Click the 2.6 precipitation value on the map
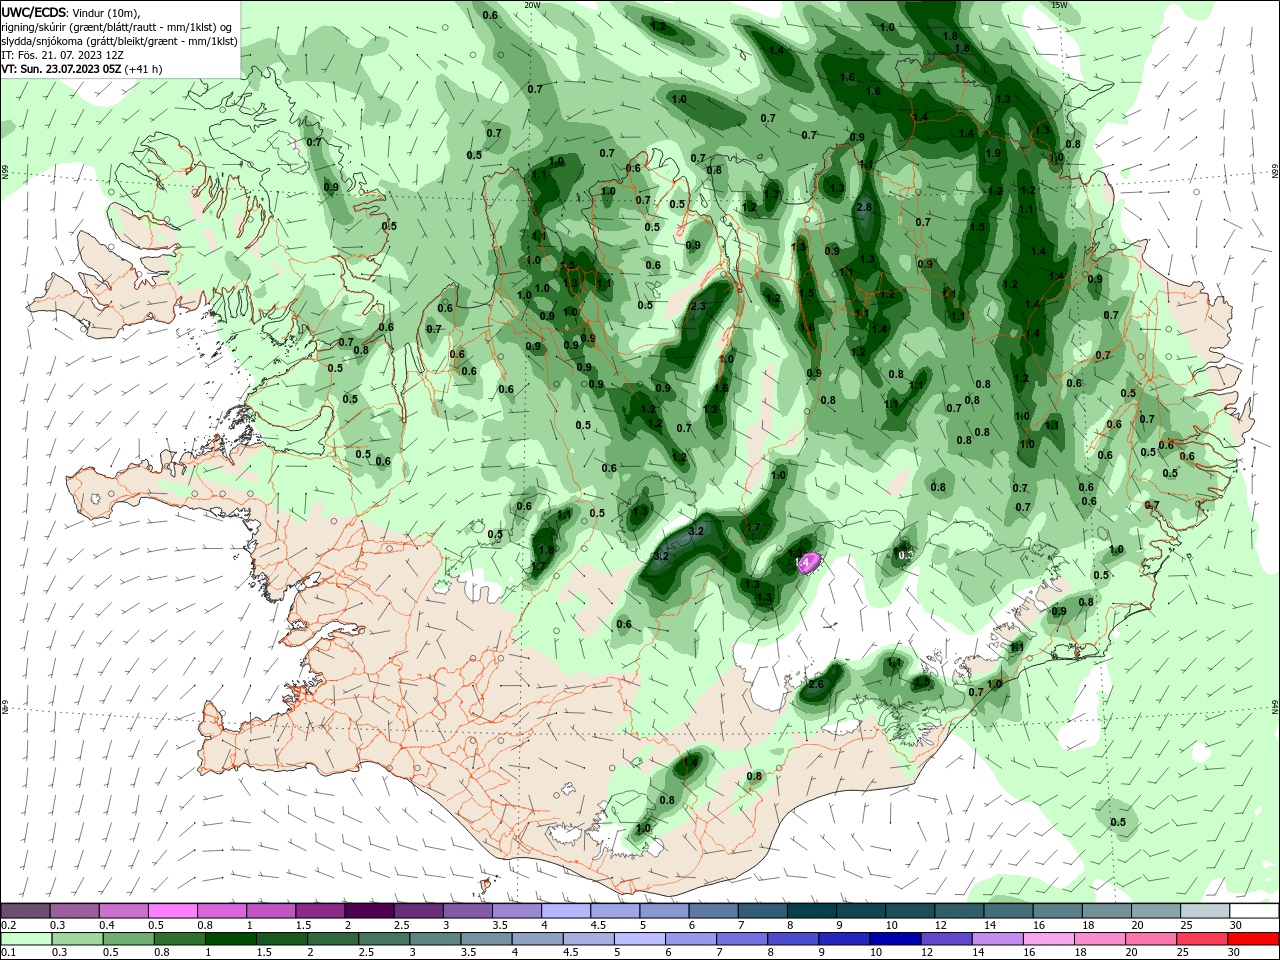 [x=816, y=684]
